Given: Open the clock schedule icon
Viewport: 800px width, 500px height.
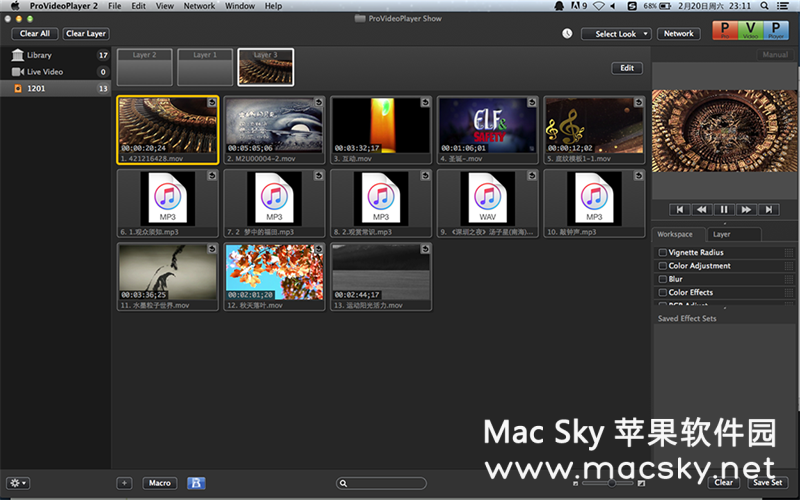Looking at the screenshot, I should point(567,34).
